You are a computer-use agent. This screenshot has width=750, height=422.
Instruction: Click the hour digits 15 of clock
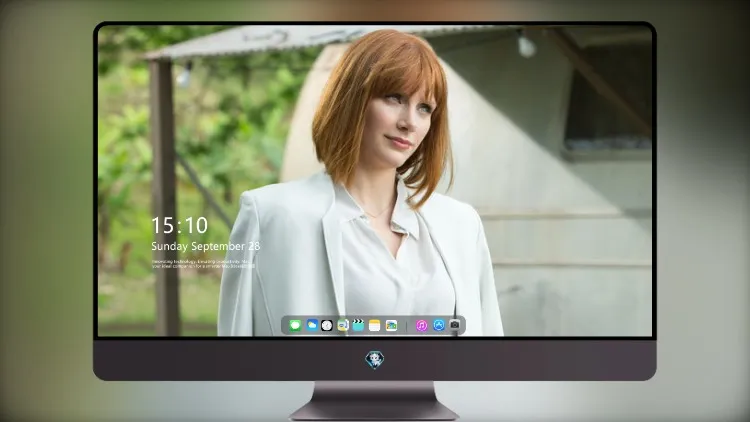[163, 225]
